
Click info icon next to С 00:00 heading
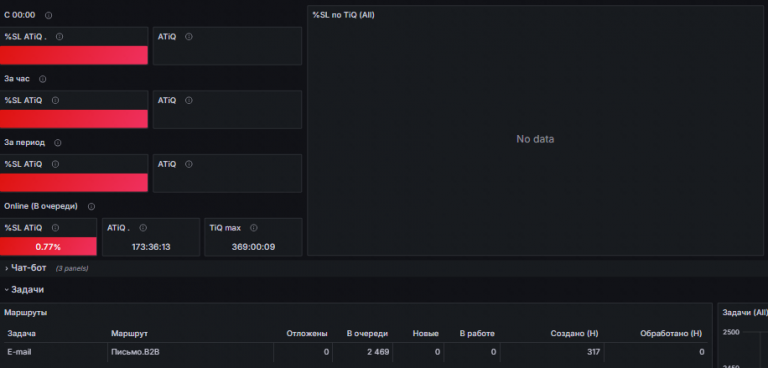point(48,16)
